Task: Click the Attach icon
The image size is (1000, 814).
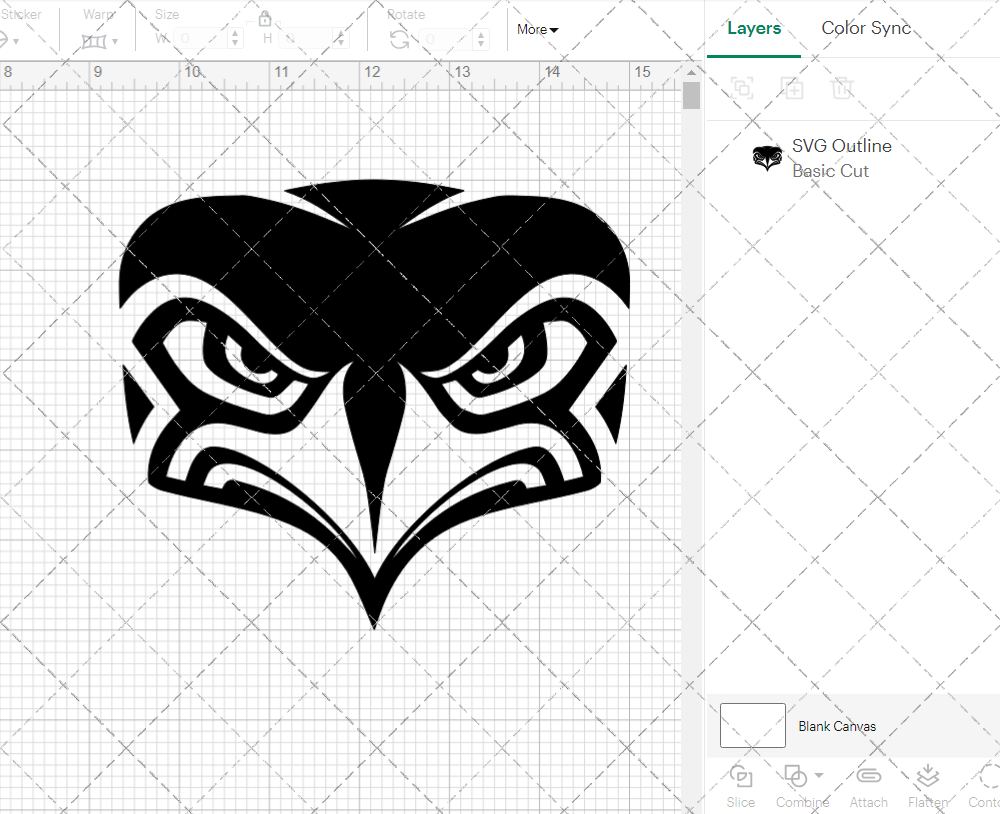Action: coord(868,777)
